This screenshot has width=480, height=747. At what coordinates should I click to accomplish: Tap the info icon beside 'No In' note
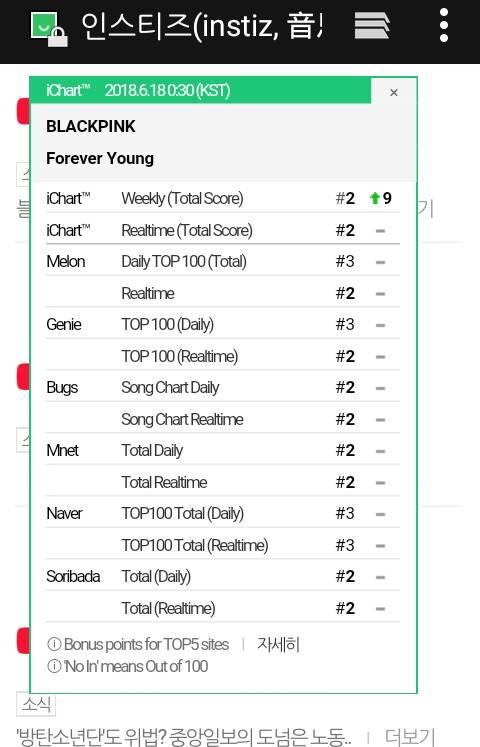coord(54,666)
